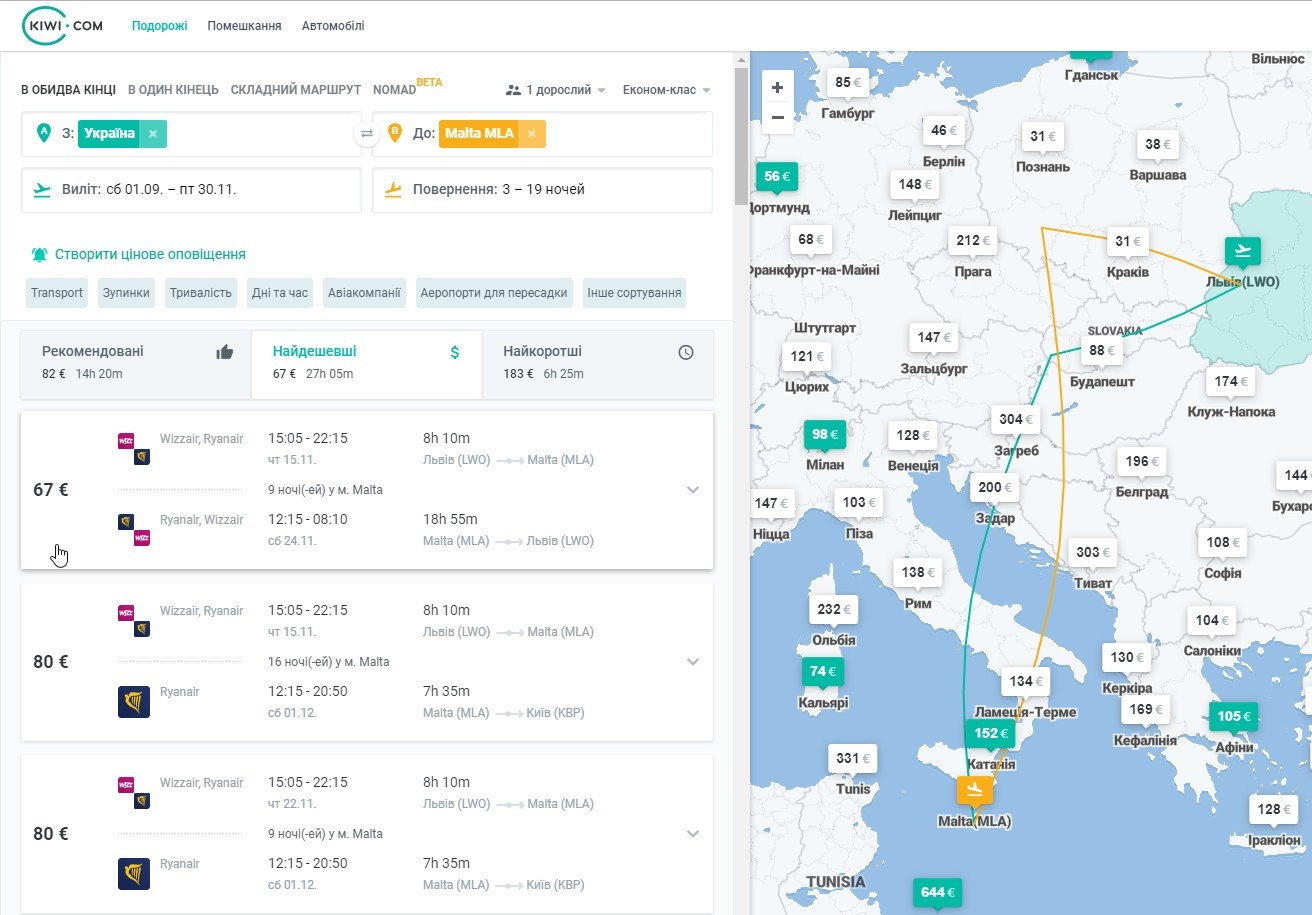Switch to Рекомендовані sorting tab

pos(136,364)
